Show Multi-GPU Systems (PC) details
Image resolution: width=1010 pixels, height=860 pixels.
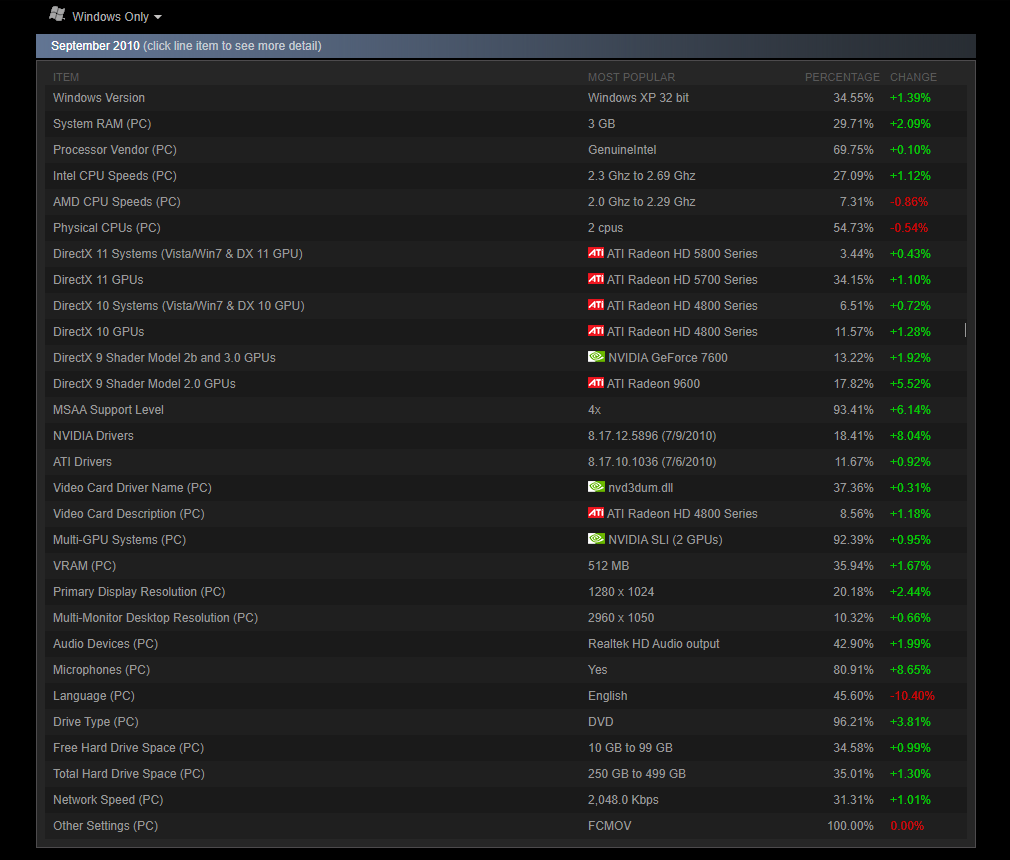tap(506, 540)
